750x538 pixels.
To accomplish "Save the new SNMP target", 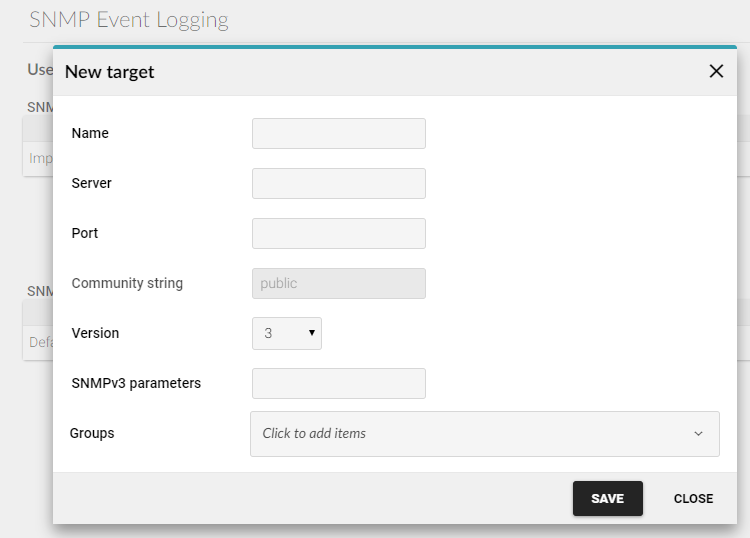I will [607, 498].
